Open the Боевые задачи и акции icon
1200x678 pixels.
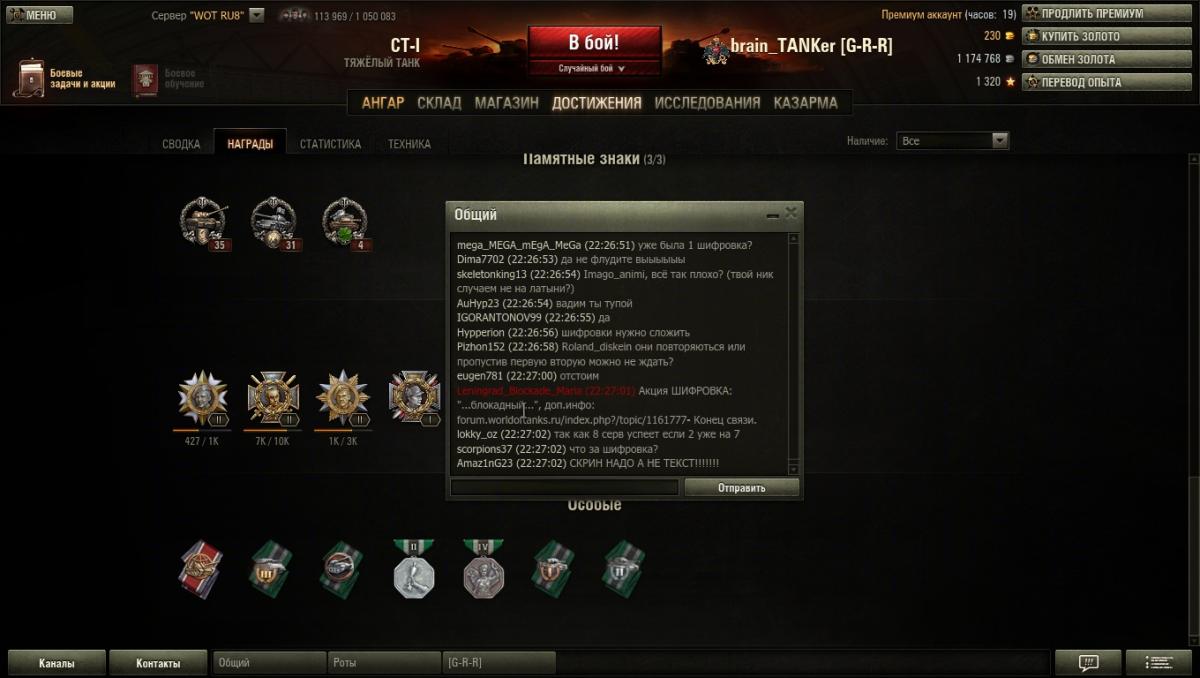click(x=29, y=78)
